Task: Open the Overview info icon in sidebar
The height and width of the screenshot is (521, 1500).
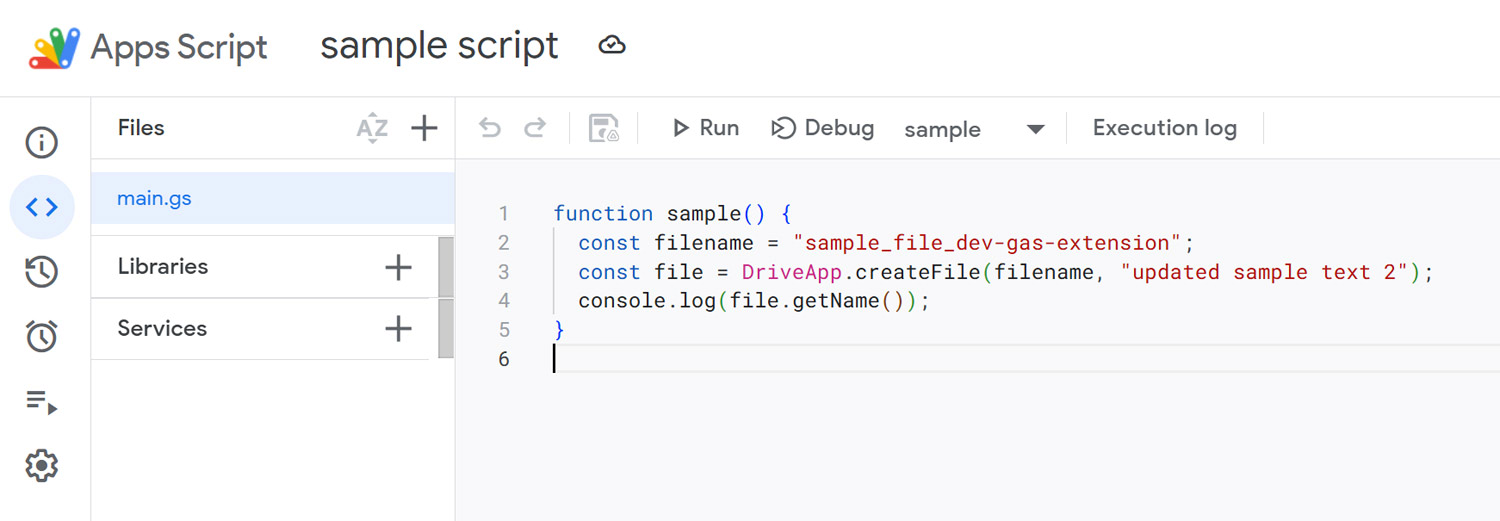Action: point(42,143)
